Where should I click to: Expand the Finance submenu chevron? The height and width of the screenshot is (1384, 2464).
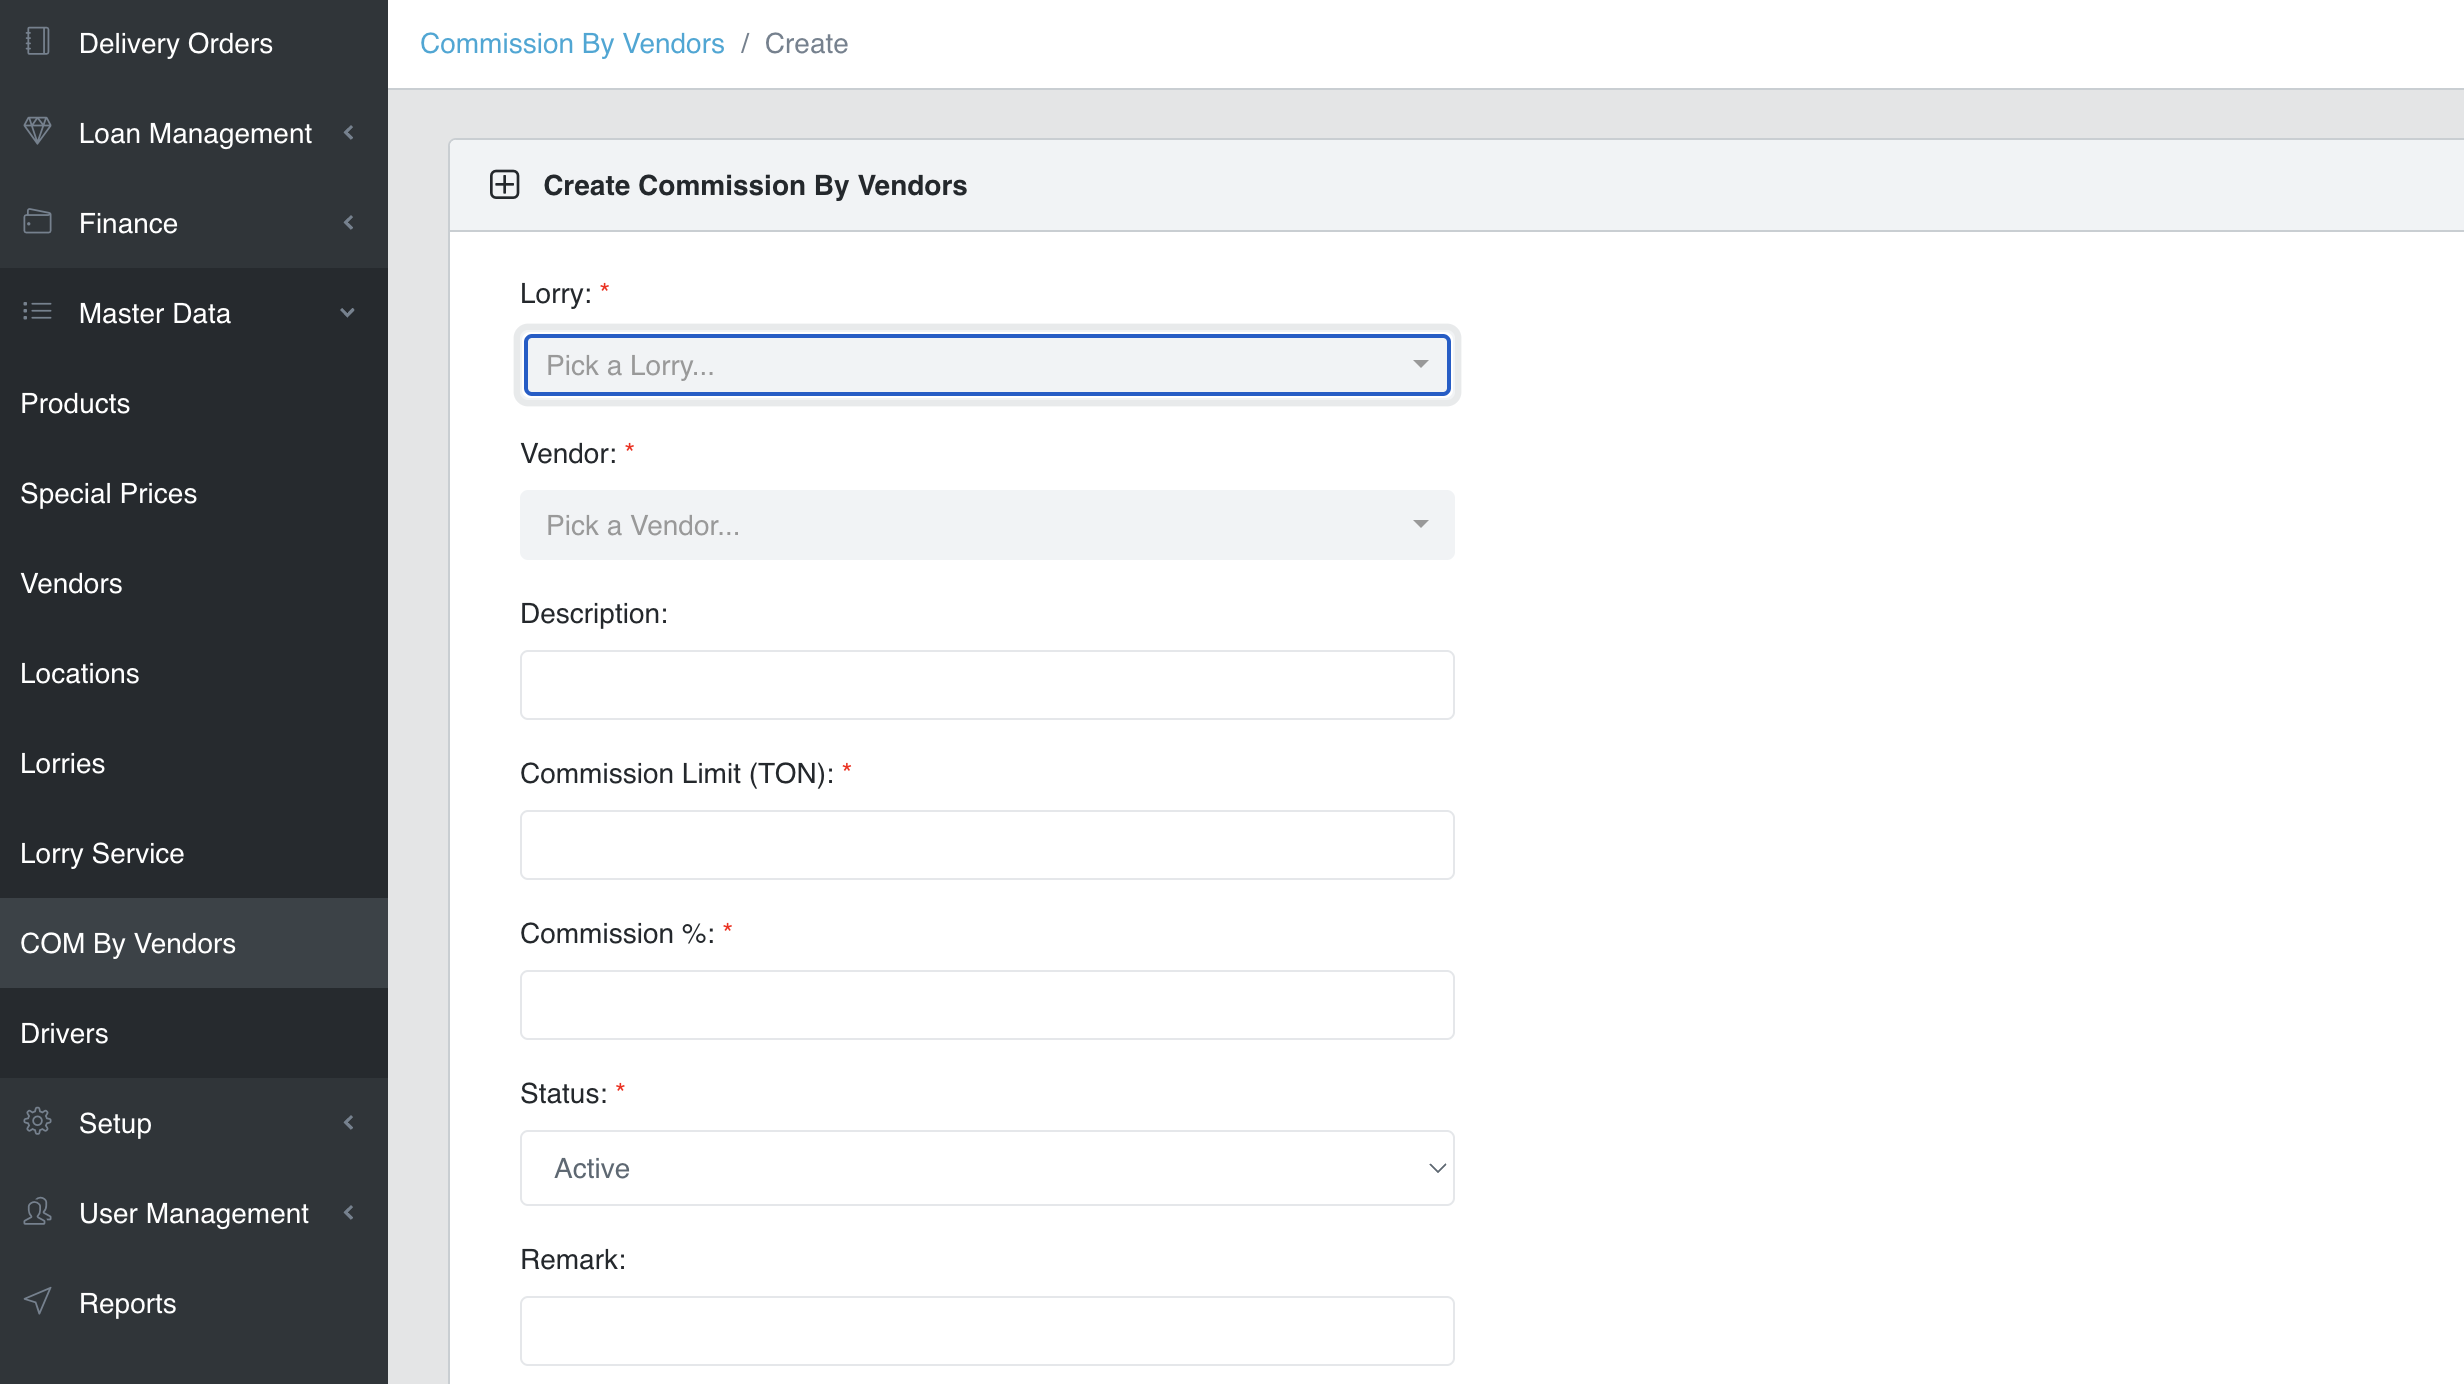(x=348, y=223)
